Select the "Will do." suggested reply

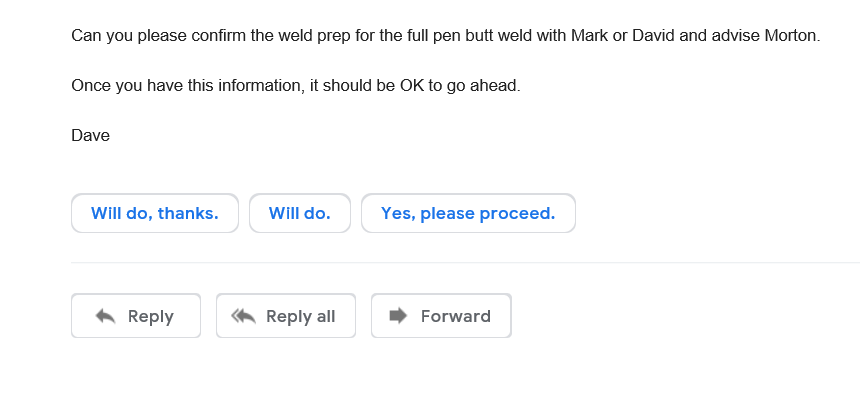[300, 213]
